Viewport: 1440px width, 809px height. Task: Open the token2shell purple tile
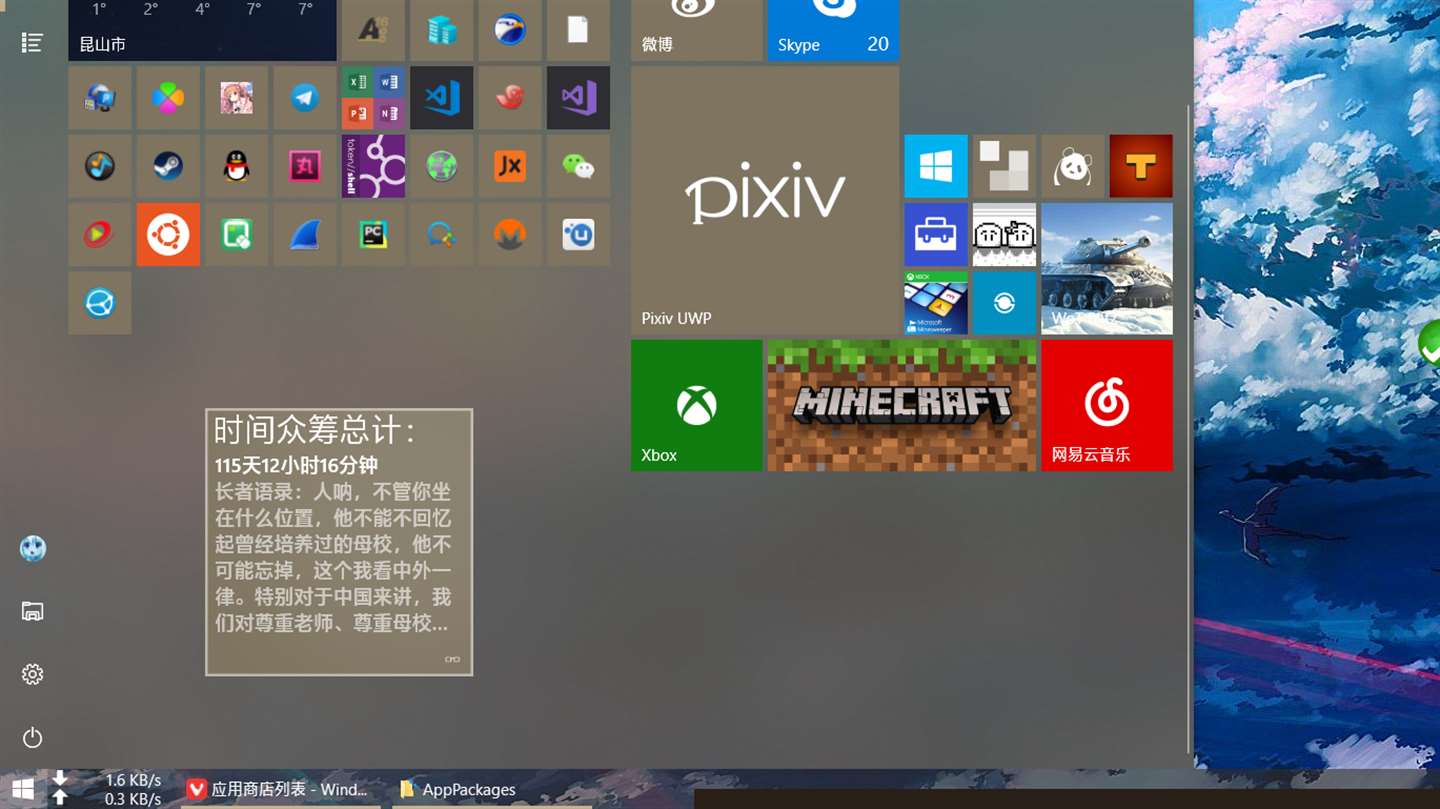tap(373, 166)
